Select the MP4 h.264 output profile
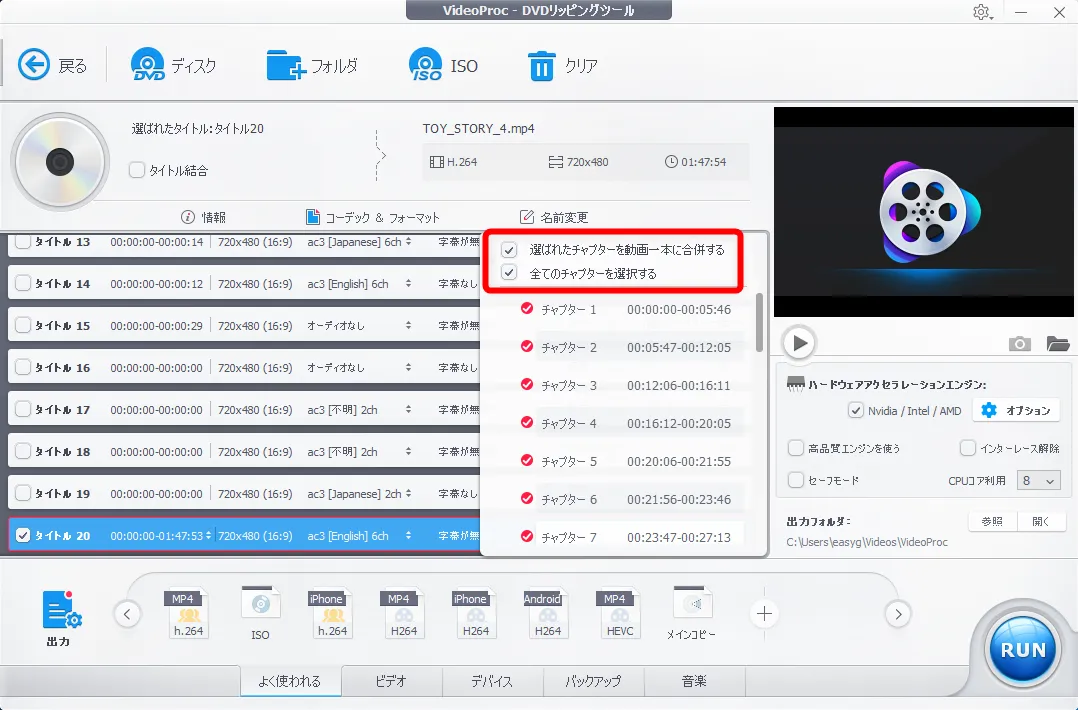 tap(188, 612)
